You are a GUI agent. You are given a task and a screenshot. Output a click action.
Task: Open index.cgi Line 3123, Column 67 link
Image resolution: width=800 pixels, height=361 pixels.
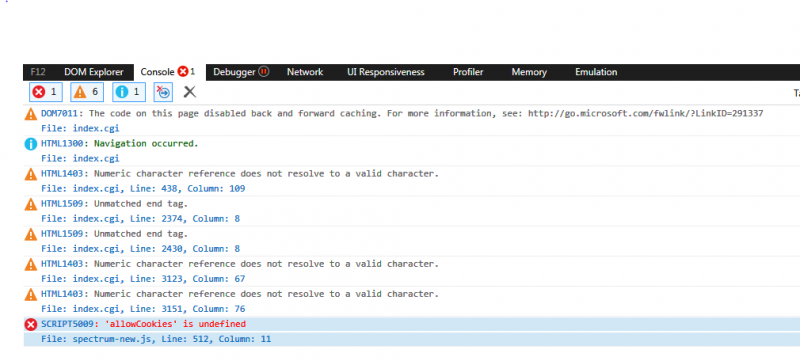(143, 279)
